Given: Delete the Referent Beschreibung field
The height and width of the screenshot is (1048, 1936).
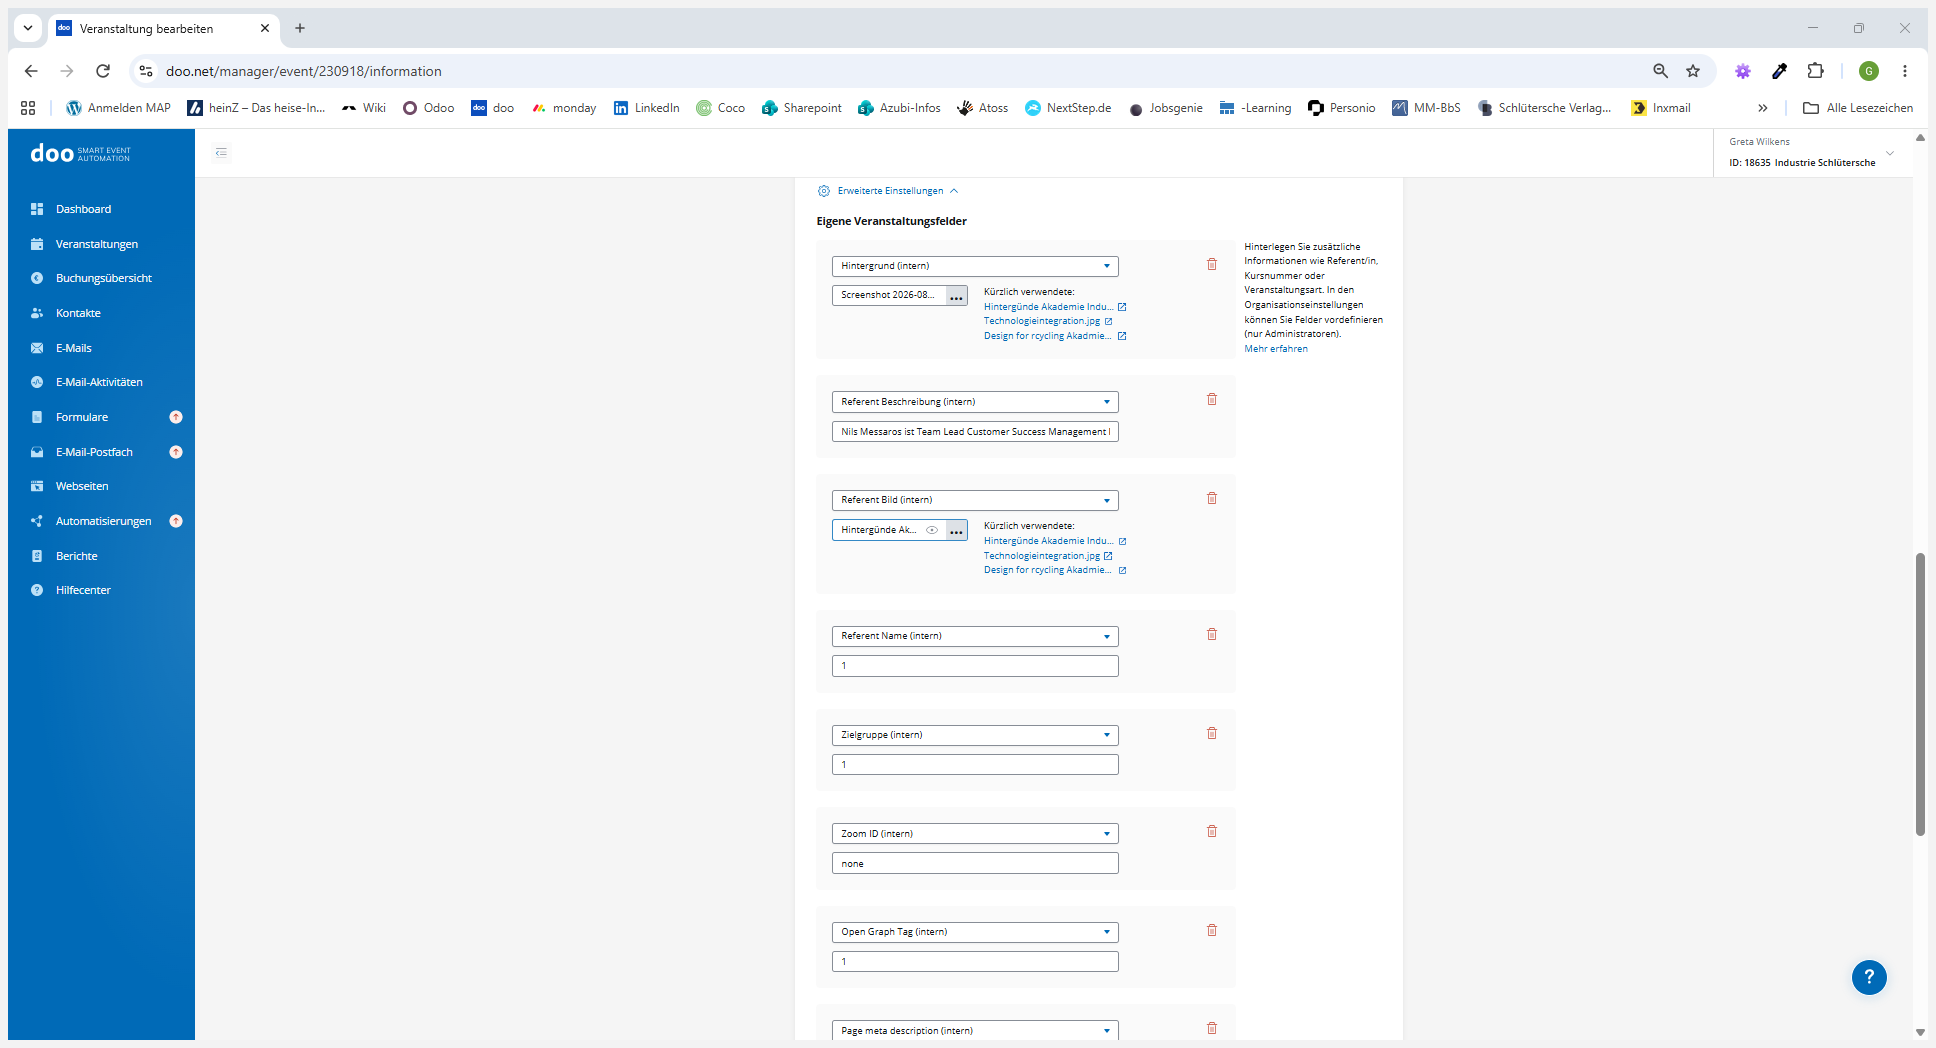Looking at the screenshot, I should click(x=1212, y=399).
